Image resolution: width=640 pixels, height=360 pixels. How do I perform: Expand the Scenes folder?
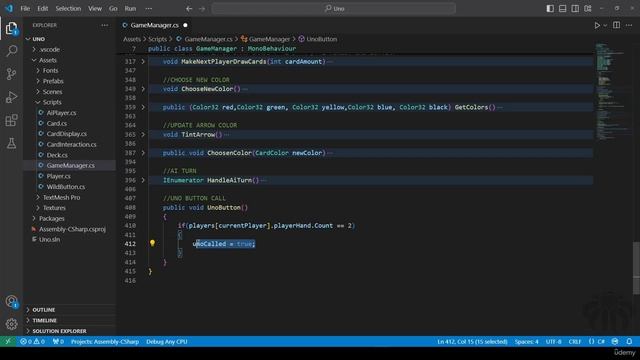pos(69,92)
